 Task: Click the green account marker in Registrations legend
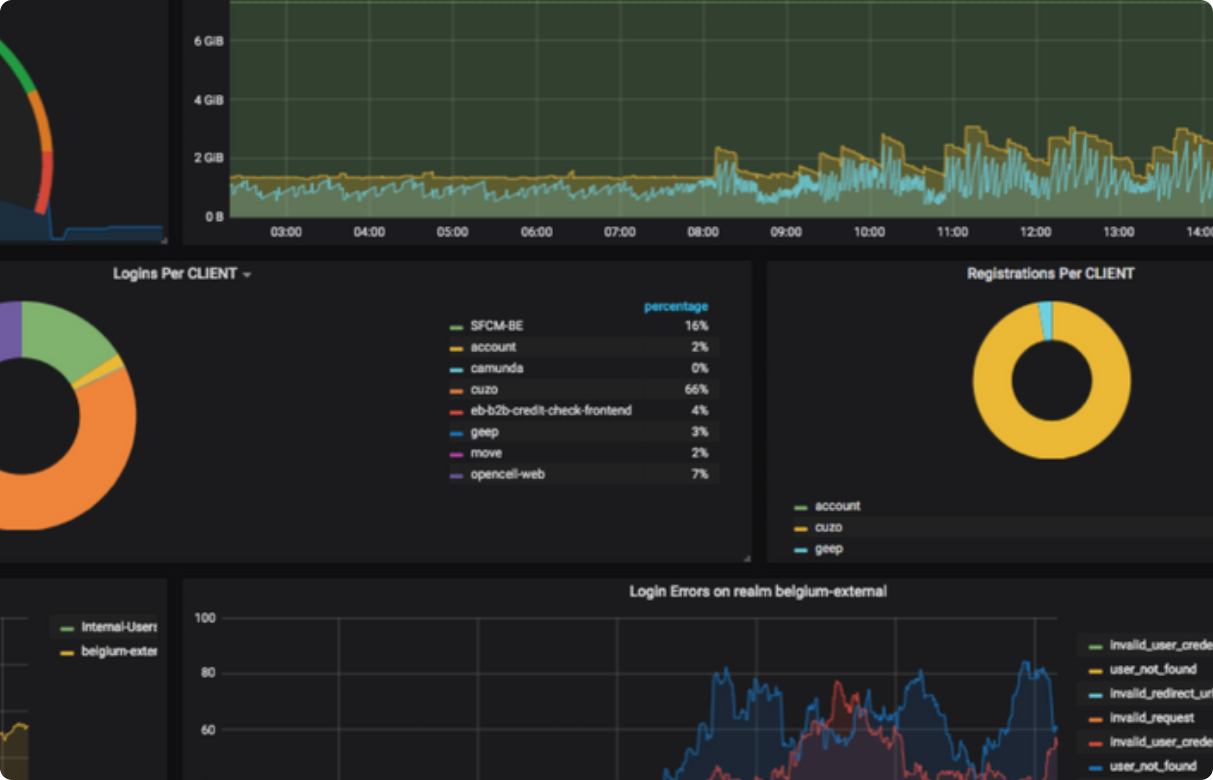pos(800,506)
